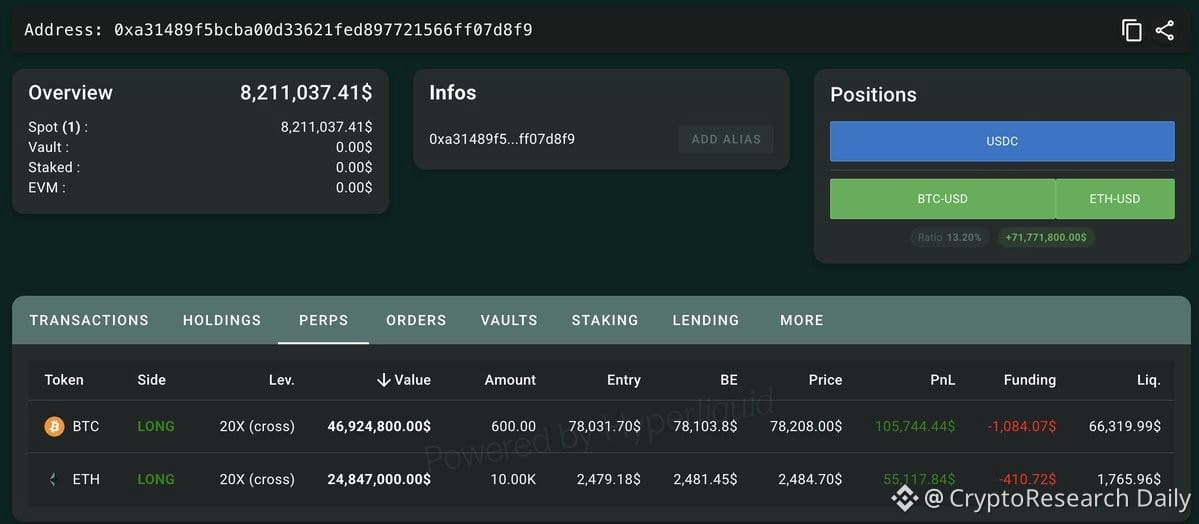Click the +71,771,800.00$ badge
This screenshot has height=524, width=1199.
tap(1046, 237)
